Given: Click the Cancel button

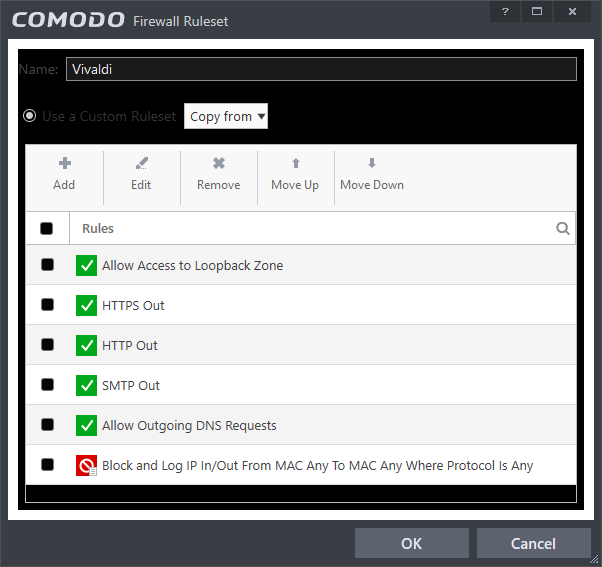Looking at the screenshot, I should 534,543.
